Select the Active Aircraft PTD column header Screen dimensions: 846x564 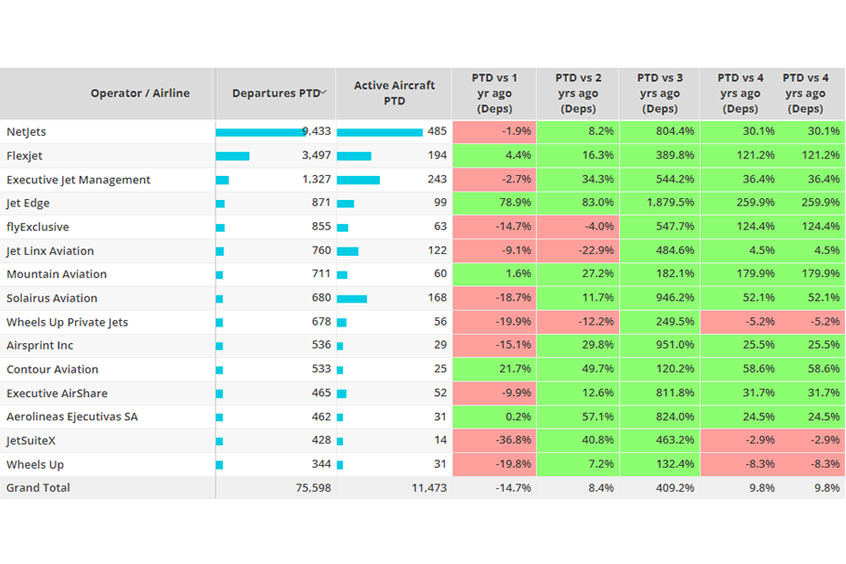click(394, 93)
